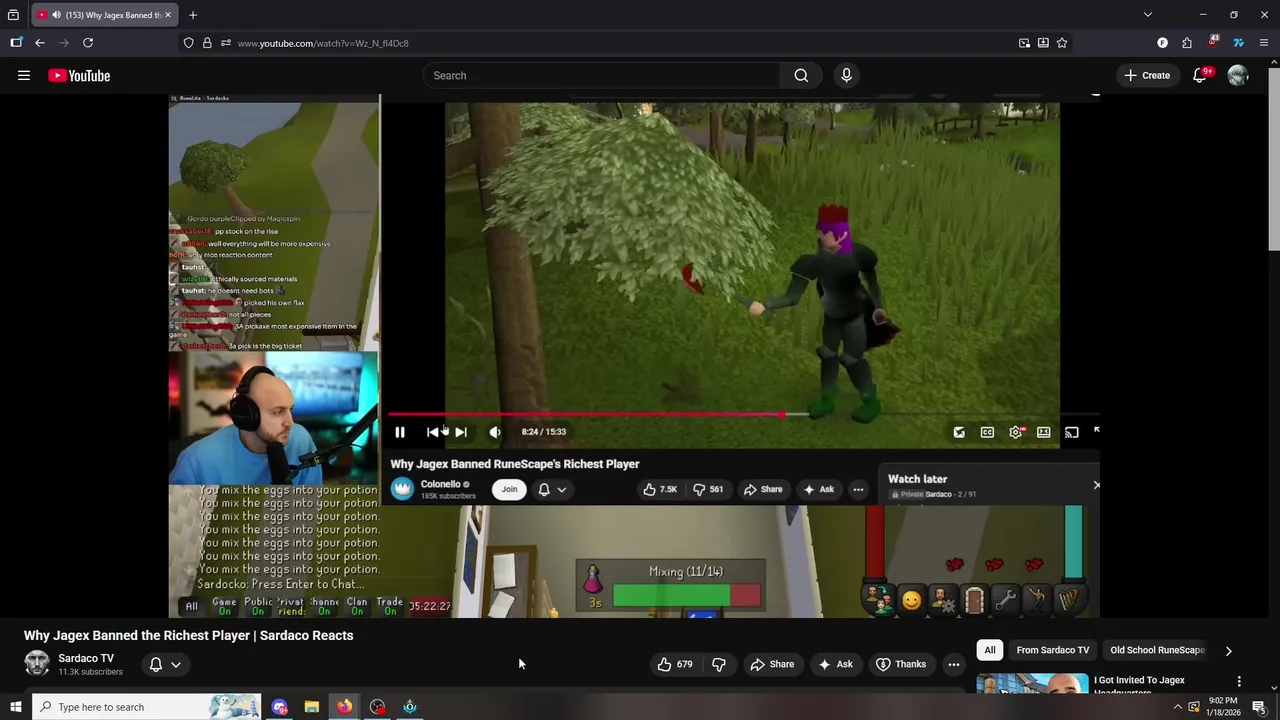Screen dimensions: 1280x720
Task: Expand the list all tabs chevron
Action: [1148, 15]
